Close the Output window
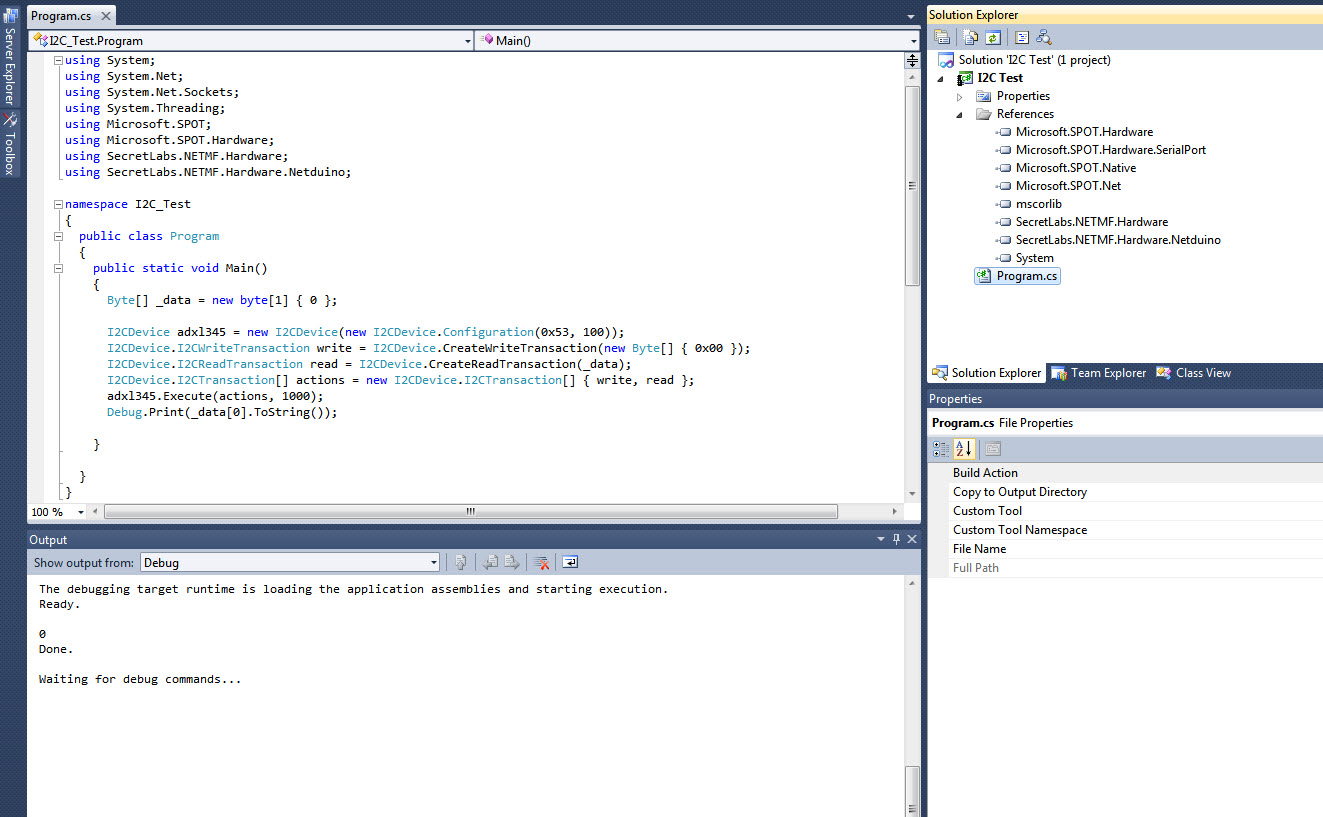Image resolution: width=1323 pixels, height=817 pixels. point(911,539)
